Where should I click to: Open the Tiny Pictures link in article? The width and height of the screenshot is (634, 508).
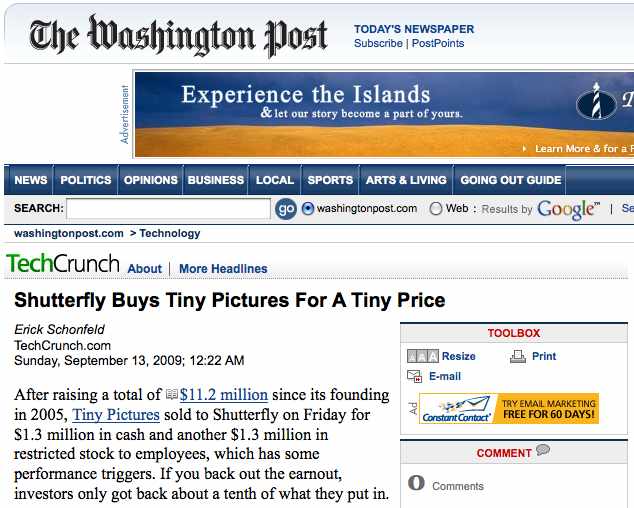click(116, 414)
